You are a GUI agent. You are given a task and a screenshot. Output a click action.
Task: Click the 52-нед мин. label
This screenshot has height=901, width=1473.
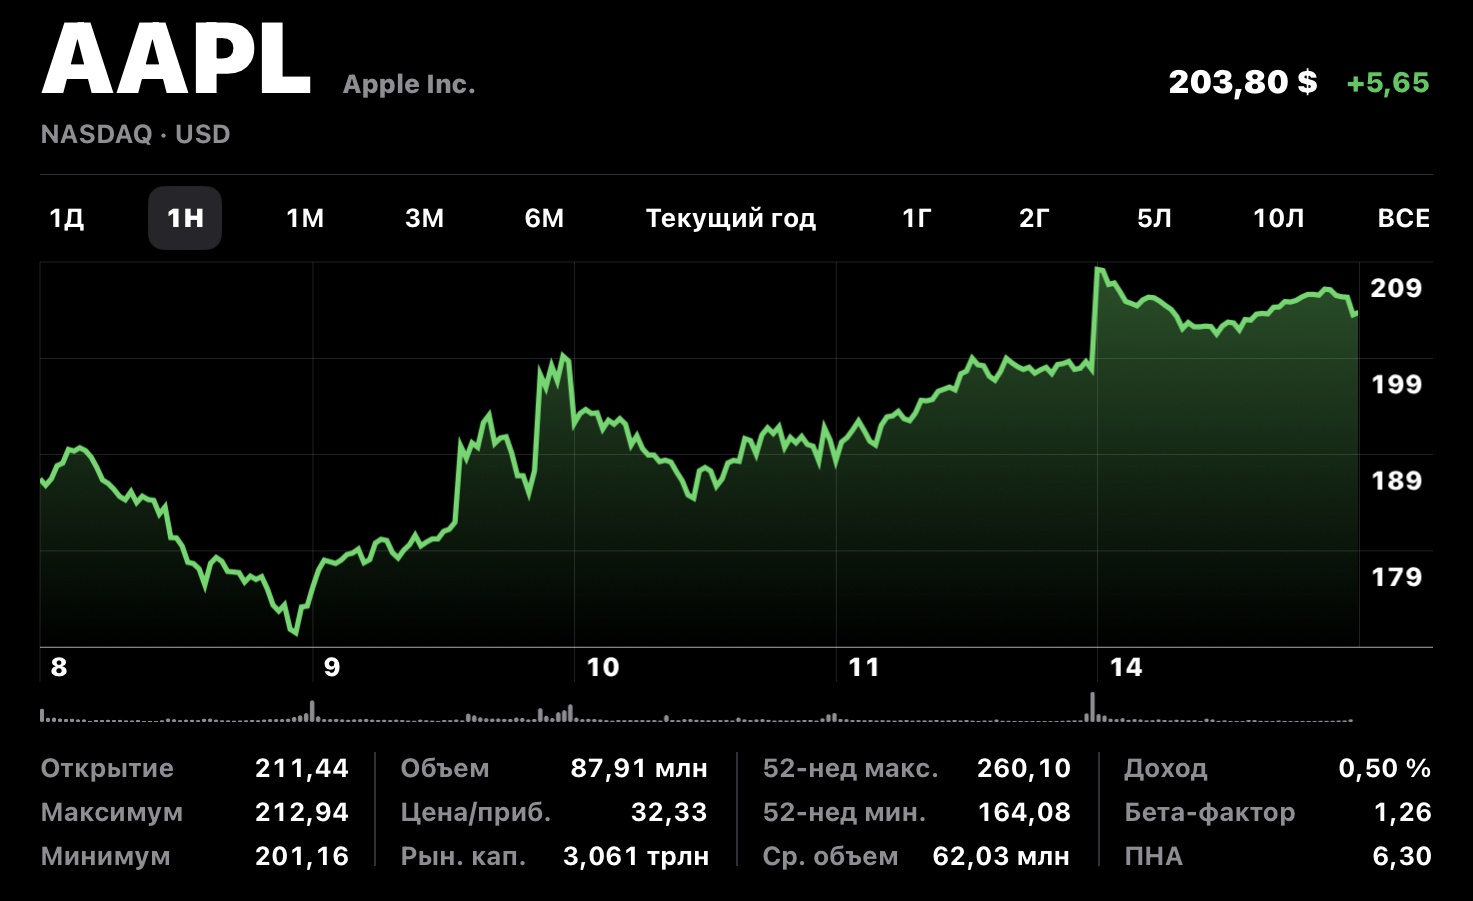pyautogui.click(x=844, y=812)
